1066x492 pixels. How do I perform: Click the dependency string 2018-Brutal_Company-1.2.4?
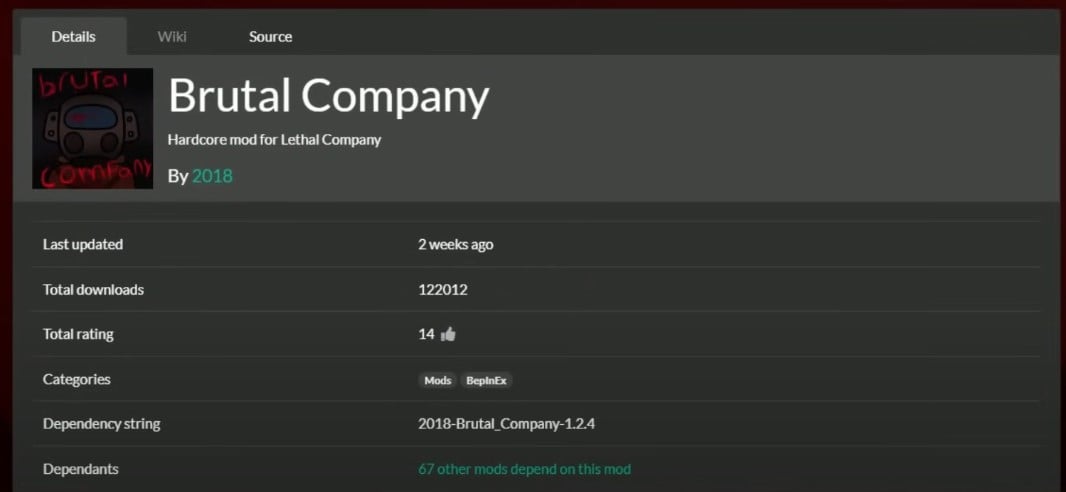[507, 424]
